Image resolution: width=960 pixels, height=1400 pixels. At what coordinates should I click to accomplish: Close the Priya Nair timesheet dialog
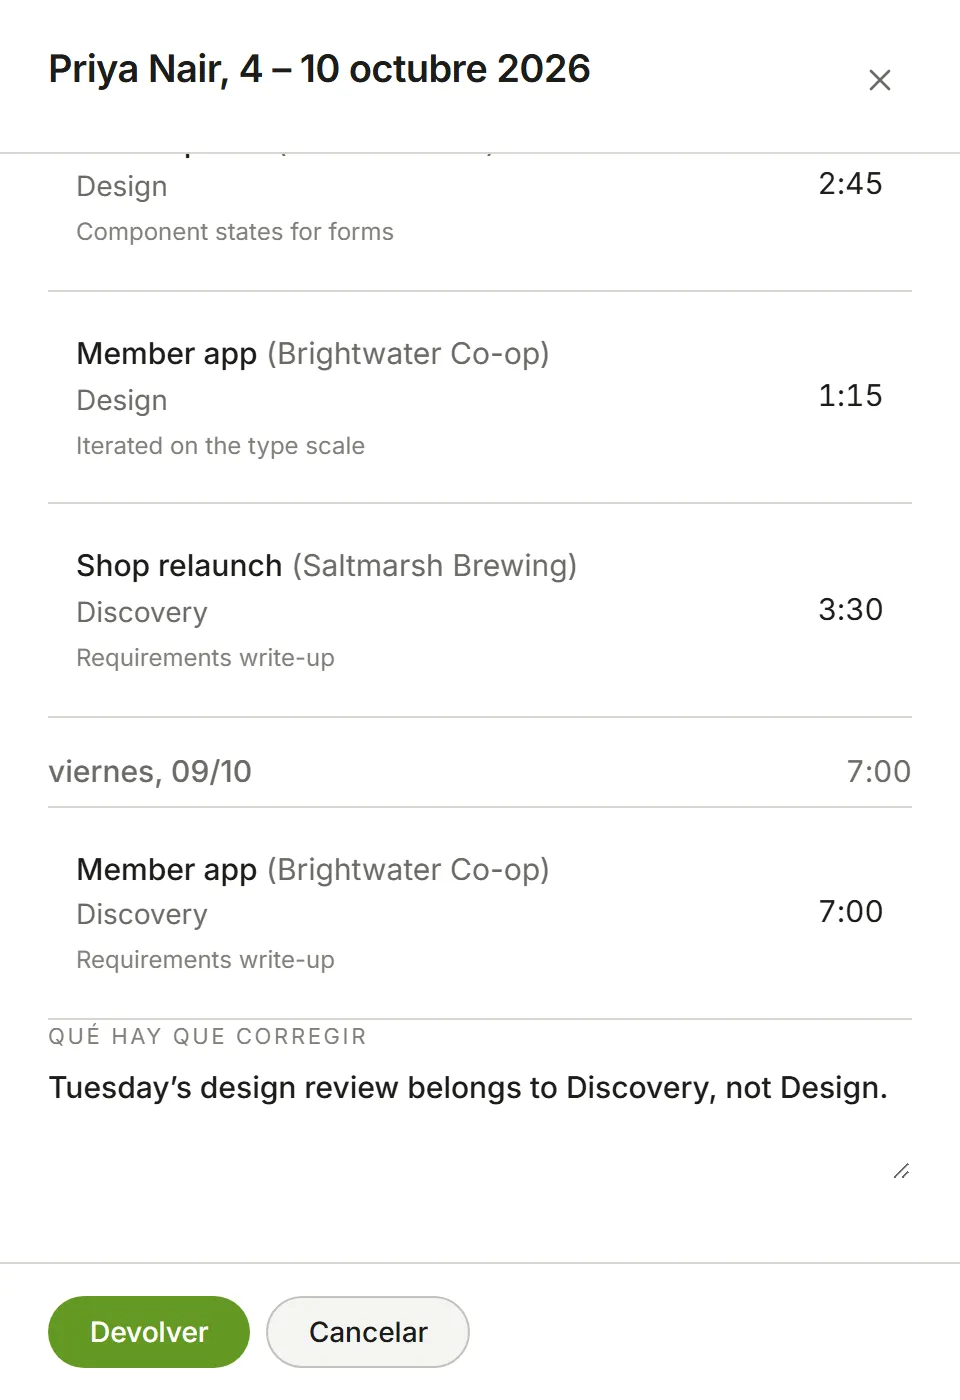point(880,80)
